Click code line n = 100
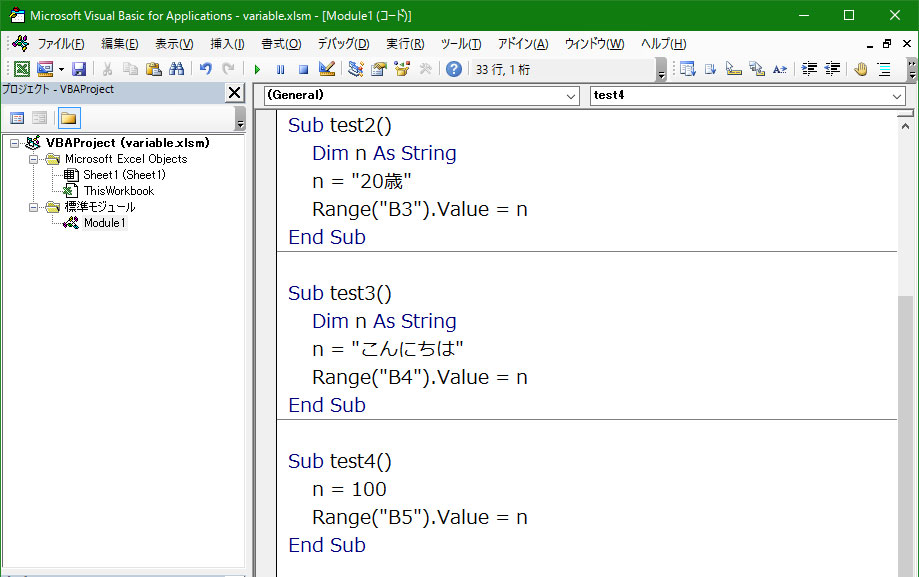Viewport: 919px width, 577px height. [x=349, y=489]
